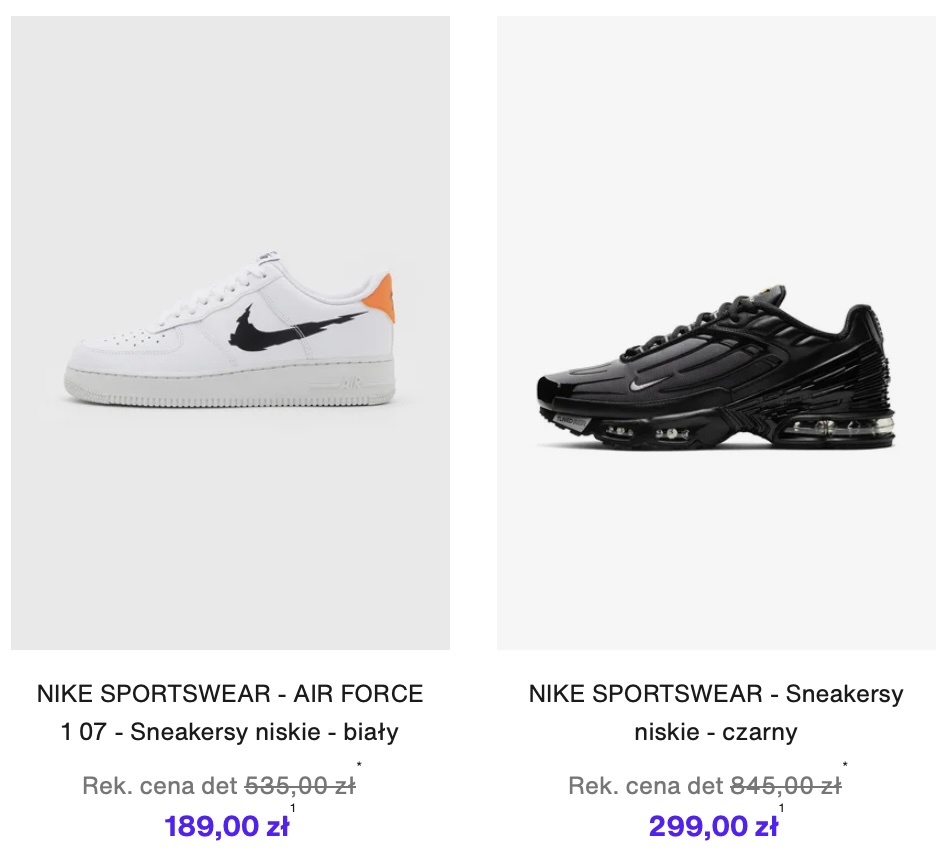Click the footnote marker 1 next to 189,00 zł
950x860 pixels.
tap(293, 809)
